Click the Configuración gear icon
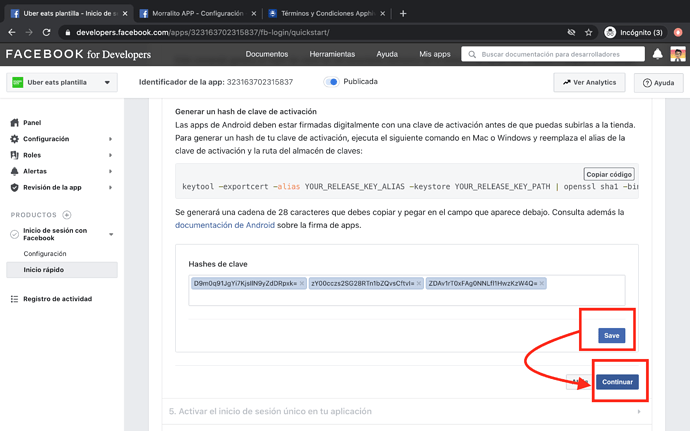This screenshot has width=690, height=431. click(x=15, y=139)
